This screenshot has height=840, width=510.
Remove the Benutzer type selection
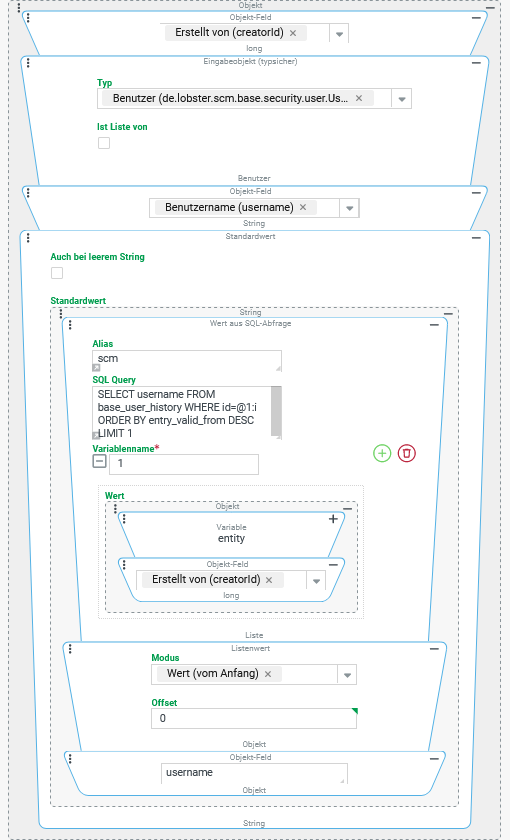click(359, 98)
